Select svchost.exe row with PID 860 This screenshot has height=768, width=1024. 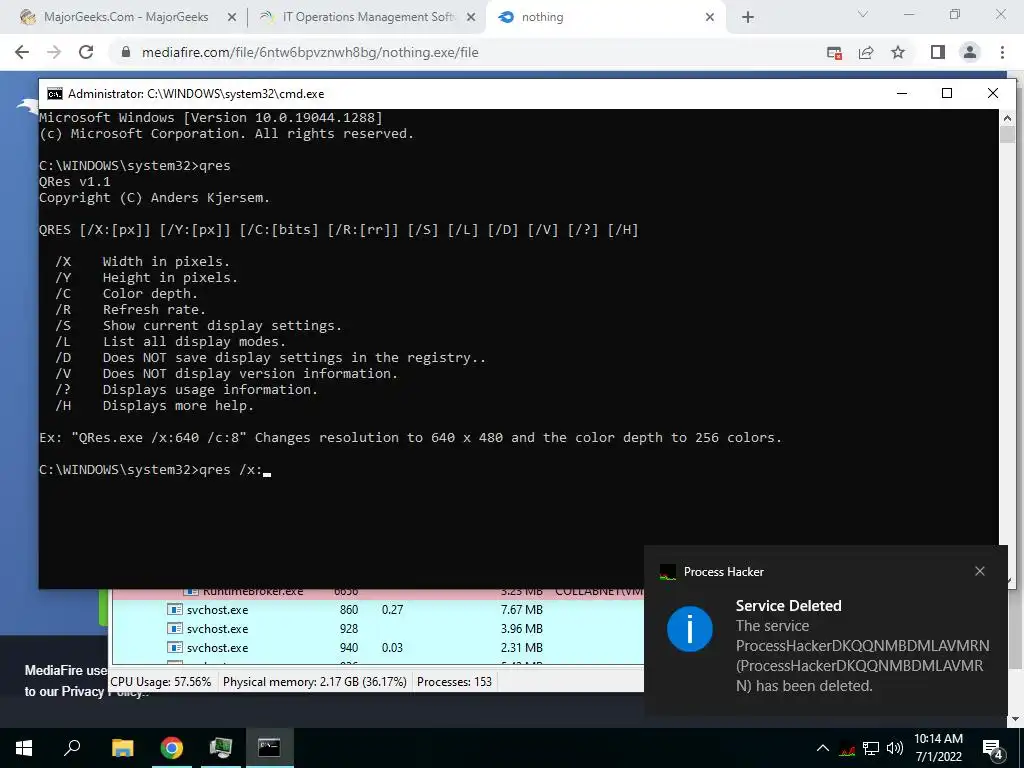click(377, 609)
